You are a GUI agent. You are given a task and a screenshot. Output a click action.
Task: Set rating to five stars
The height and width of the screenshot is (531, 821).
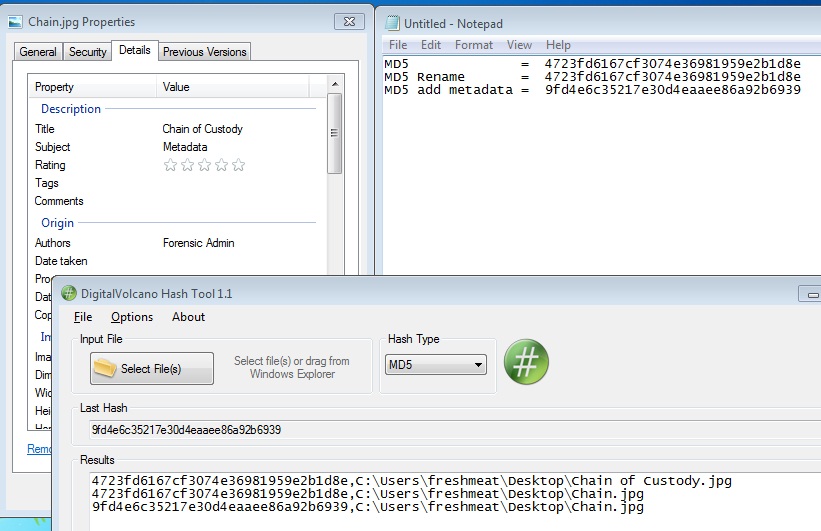pyautogui.click(x=238, y=165)
